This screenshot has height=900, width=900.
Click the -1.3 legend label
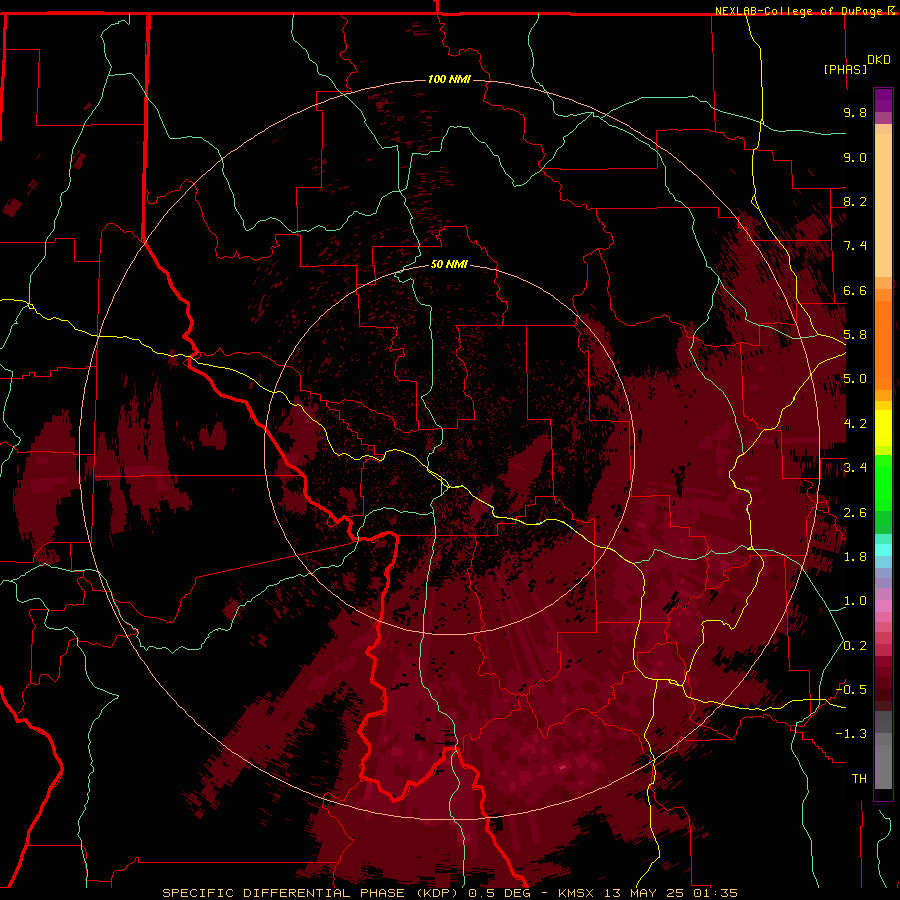click(851, 734)
